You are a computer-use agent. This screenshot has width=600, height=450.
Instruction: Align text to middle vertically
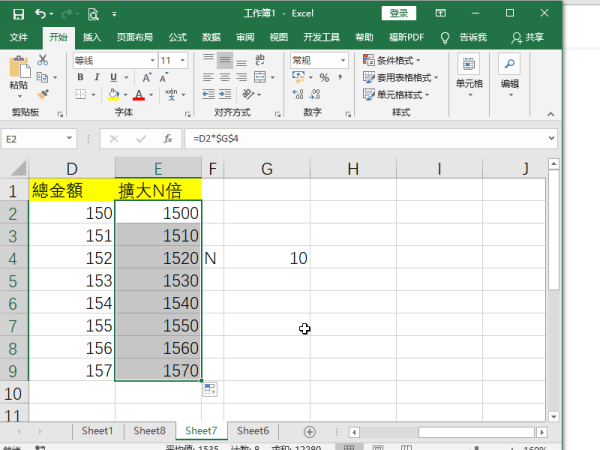(225, 60)
